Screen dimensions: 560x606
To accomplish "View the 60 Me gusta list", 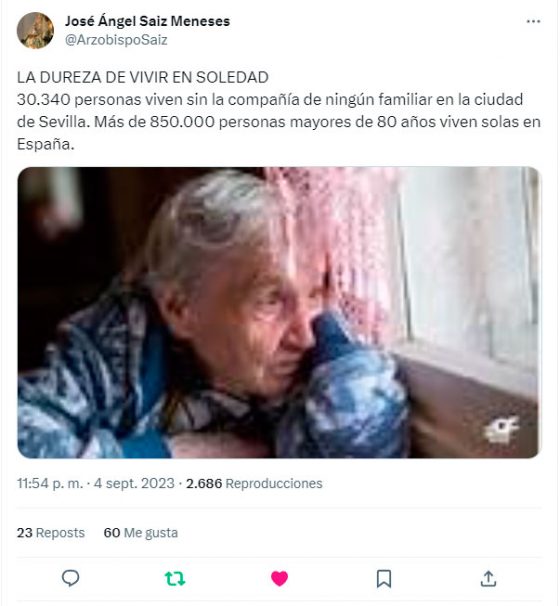I will click(x=141, y=533).
